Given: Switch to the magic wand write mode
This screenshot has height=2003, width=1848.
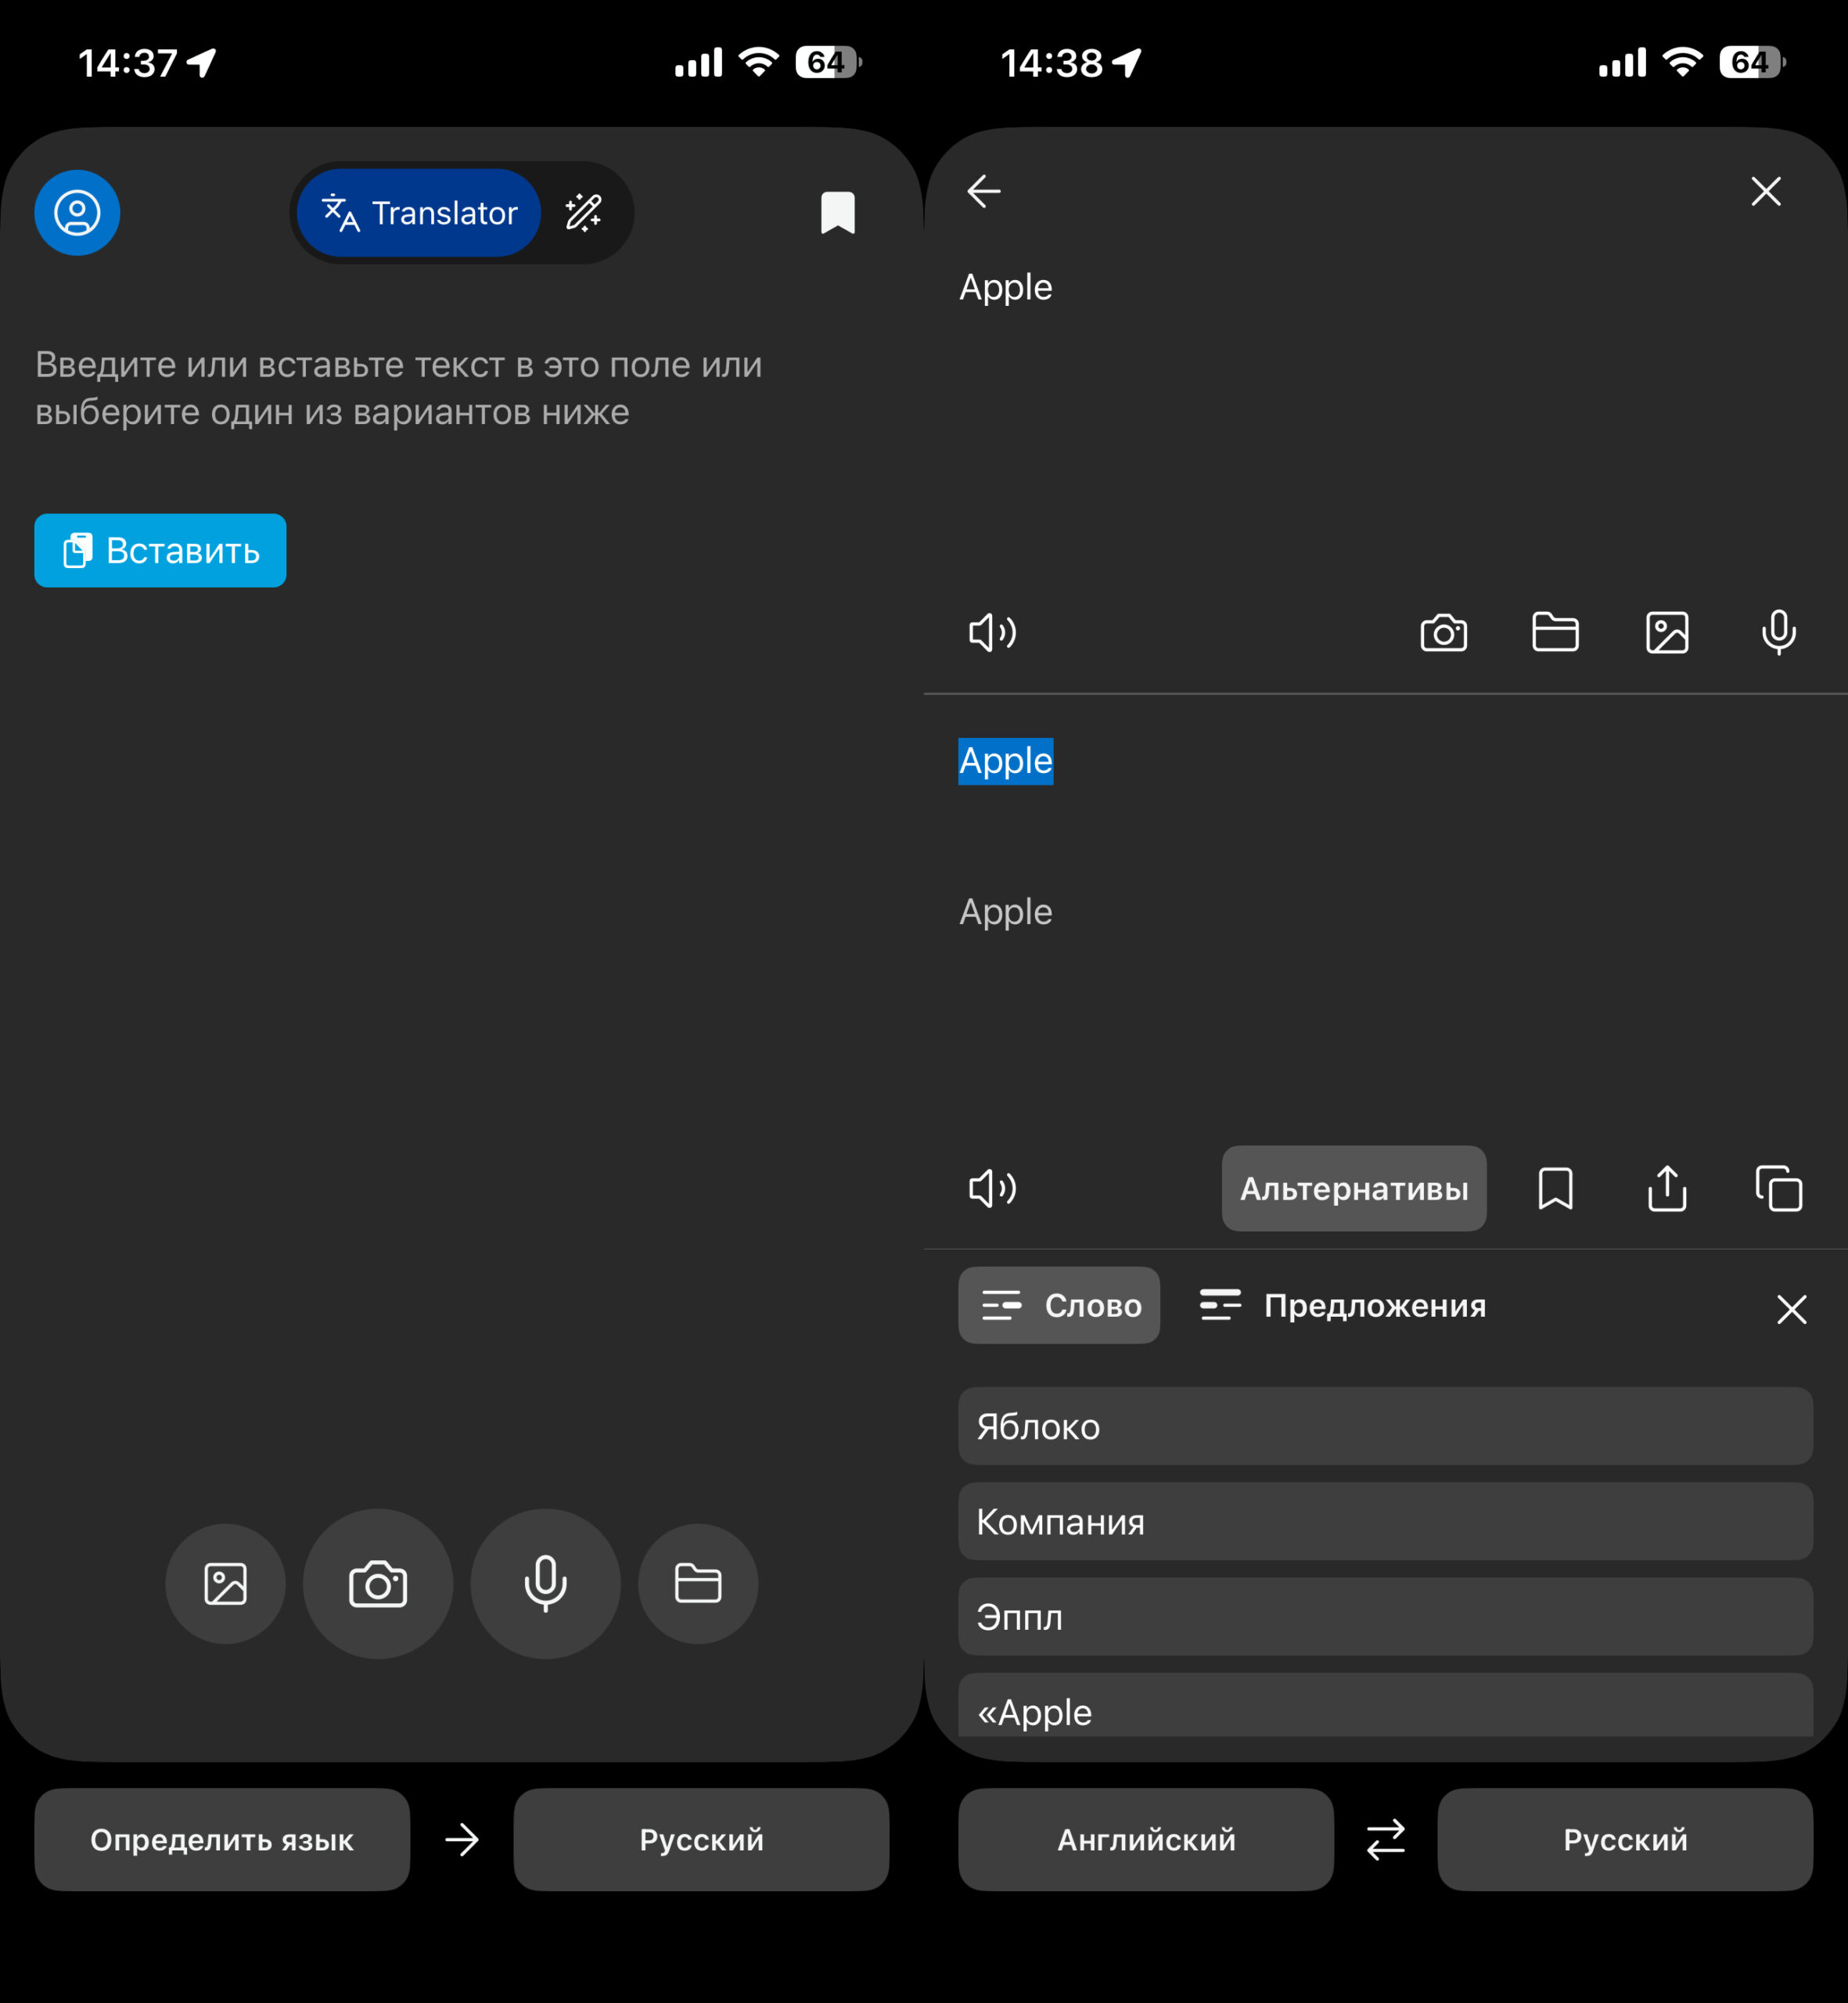Looking at the screenshot, I should 583,213.
